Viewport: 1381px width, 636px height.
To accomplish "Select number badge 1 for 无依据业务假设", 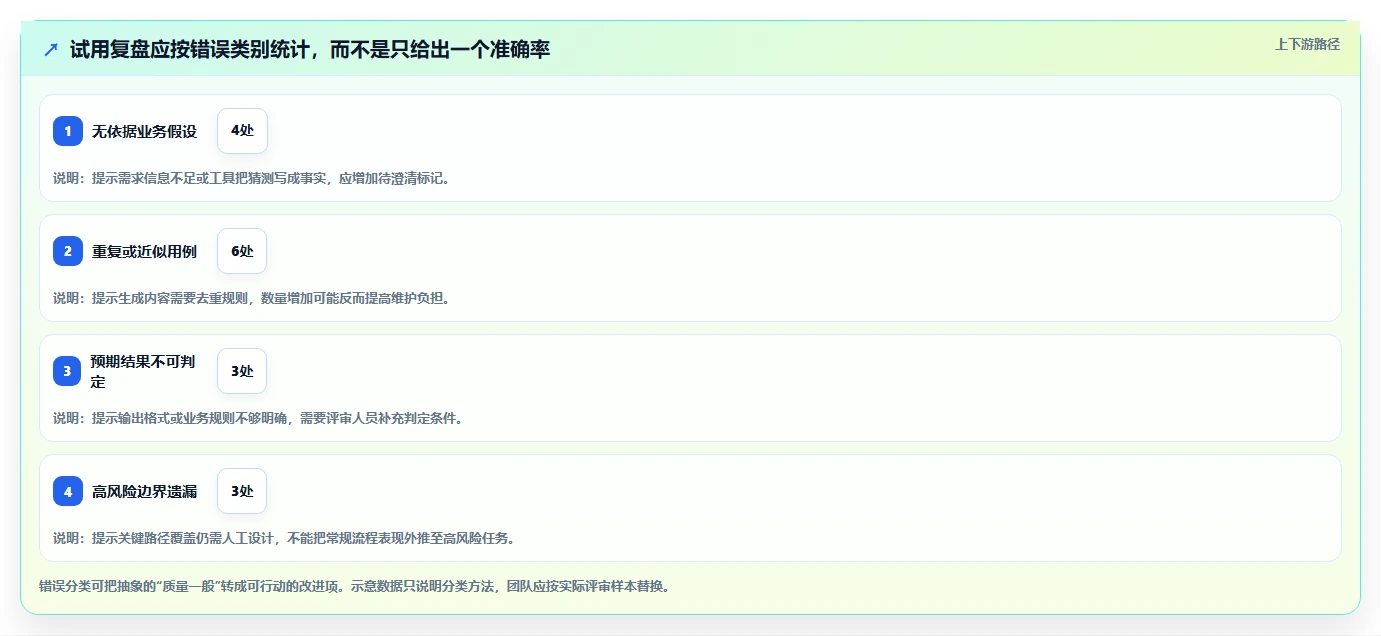I will pos(68,131).
